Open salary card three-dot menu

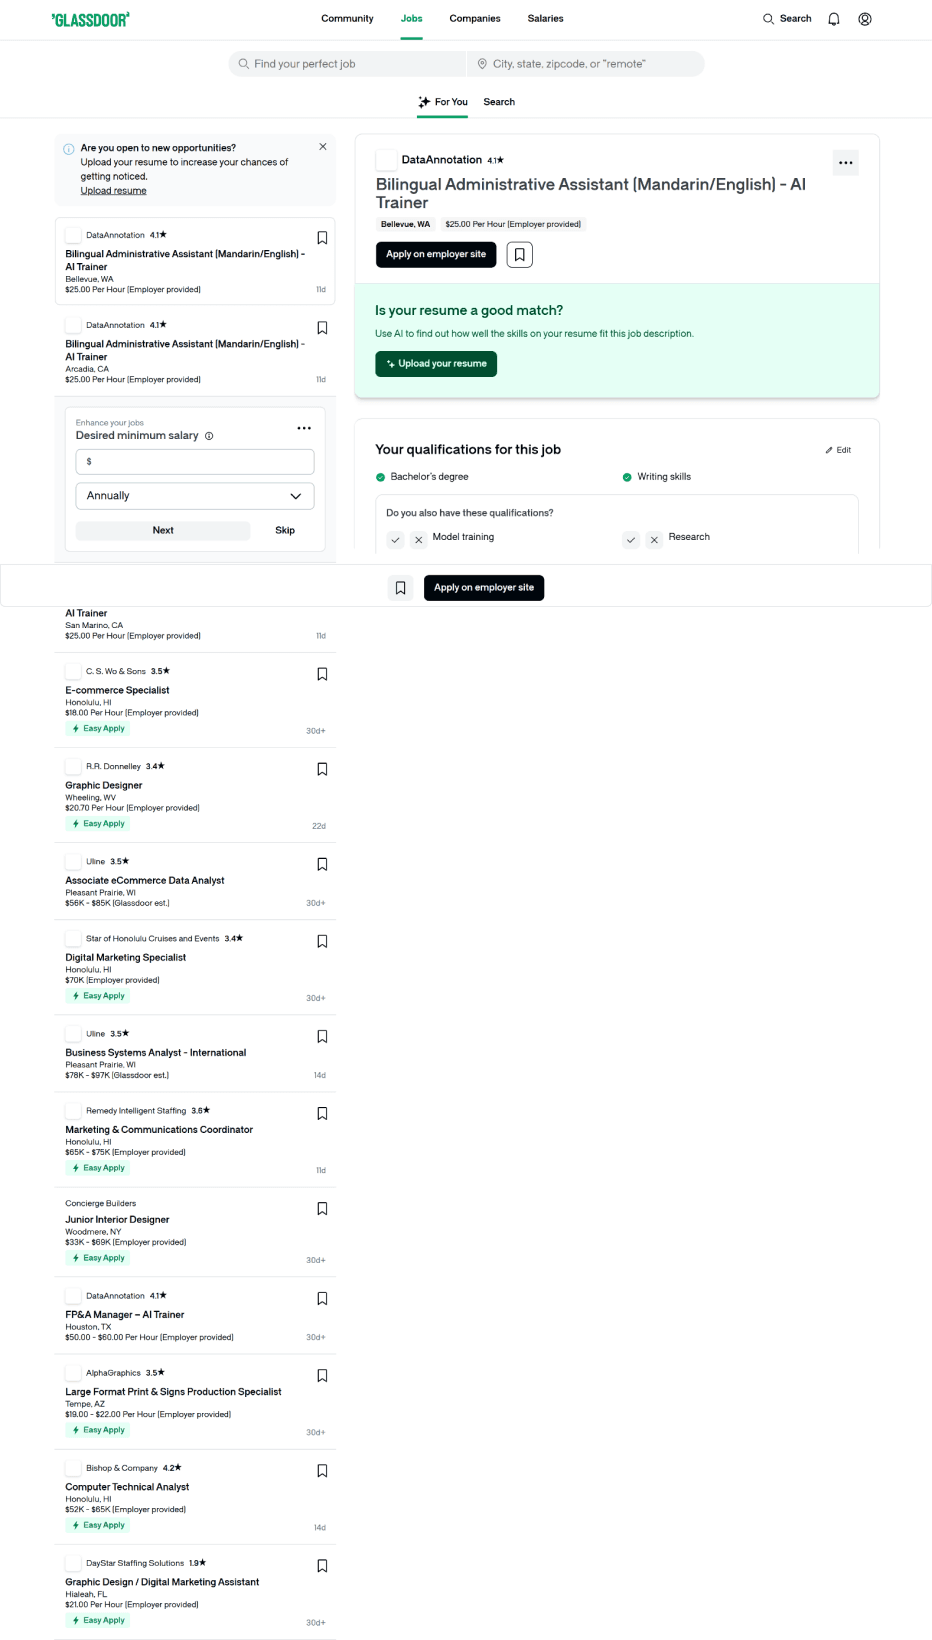304,428
